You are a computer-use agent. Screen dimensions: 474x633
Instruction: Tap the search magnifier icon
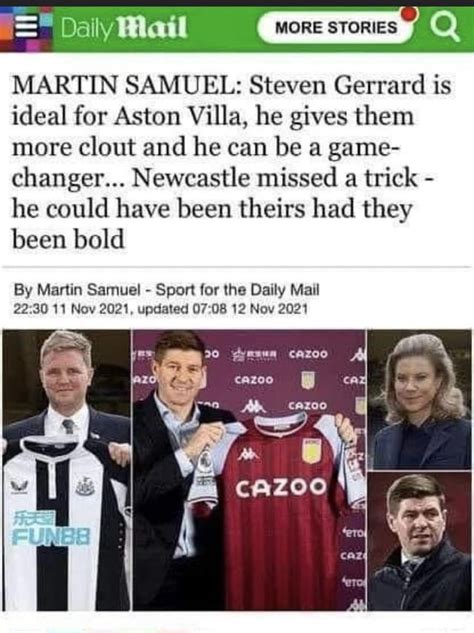[445, 28]
